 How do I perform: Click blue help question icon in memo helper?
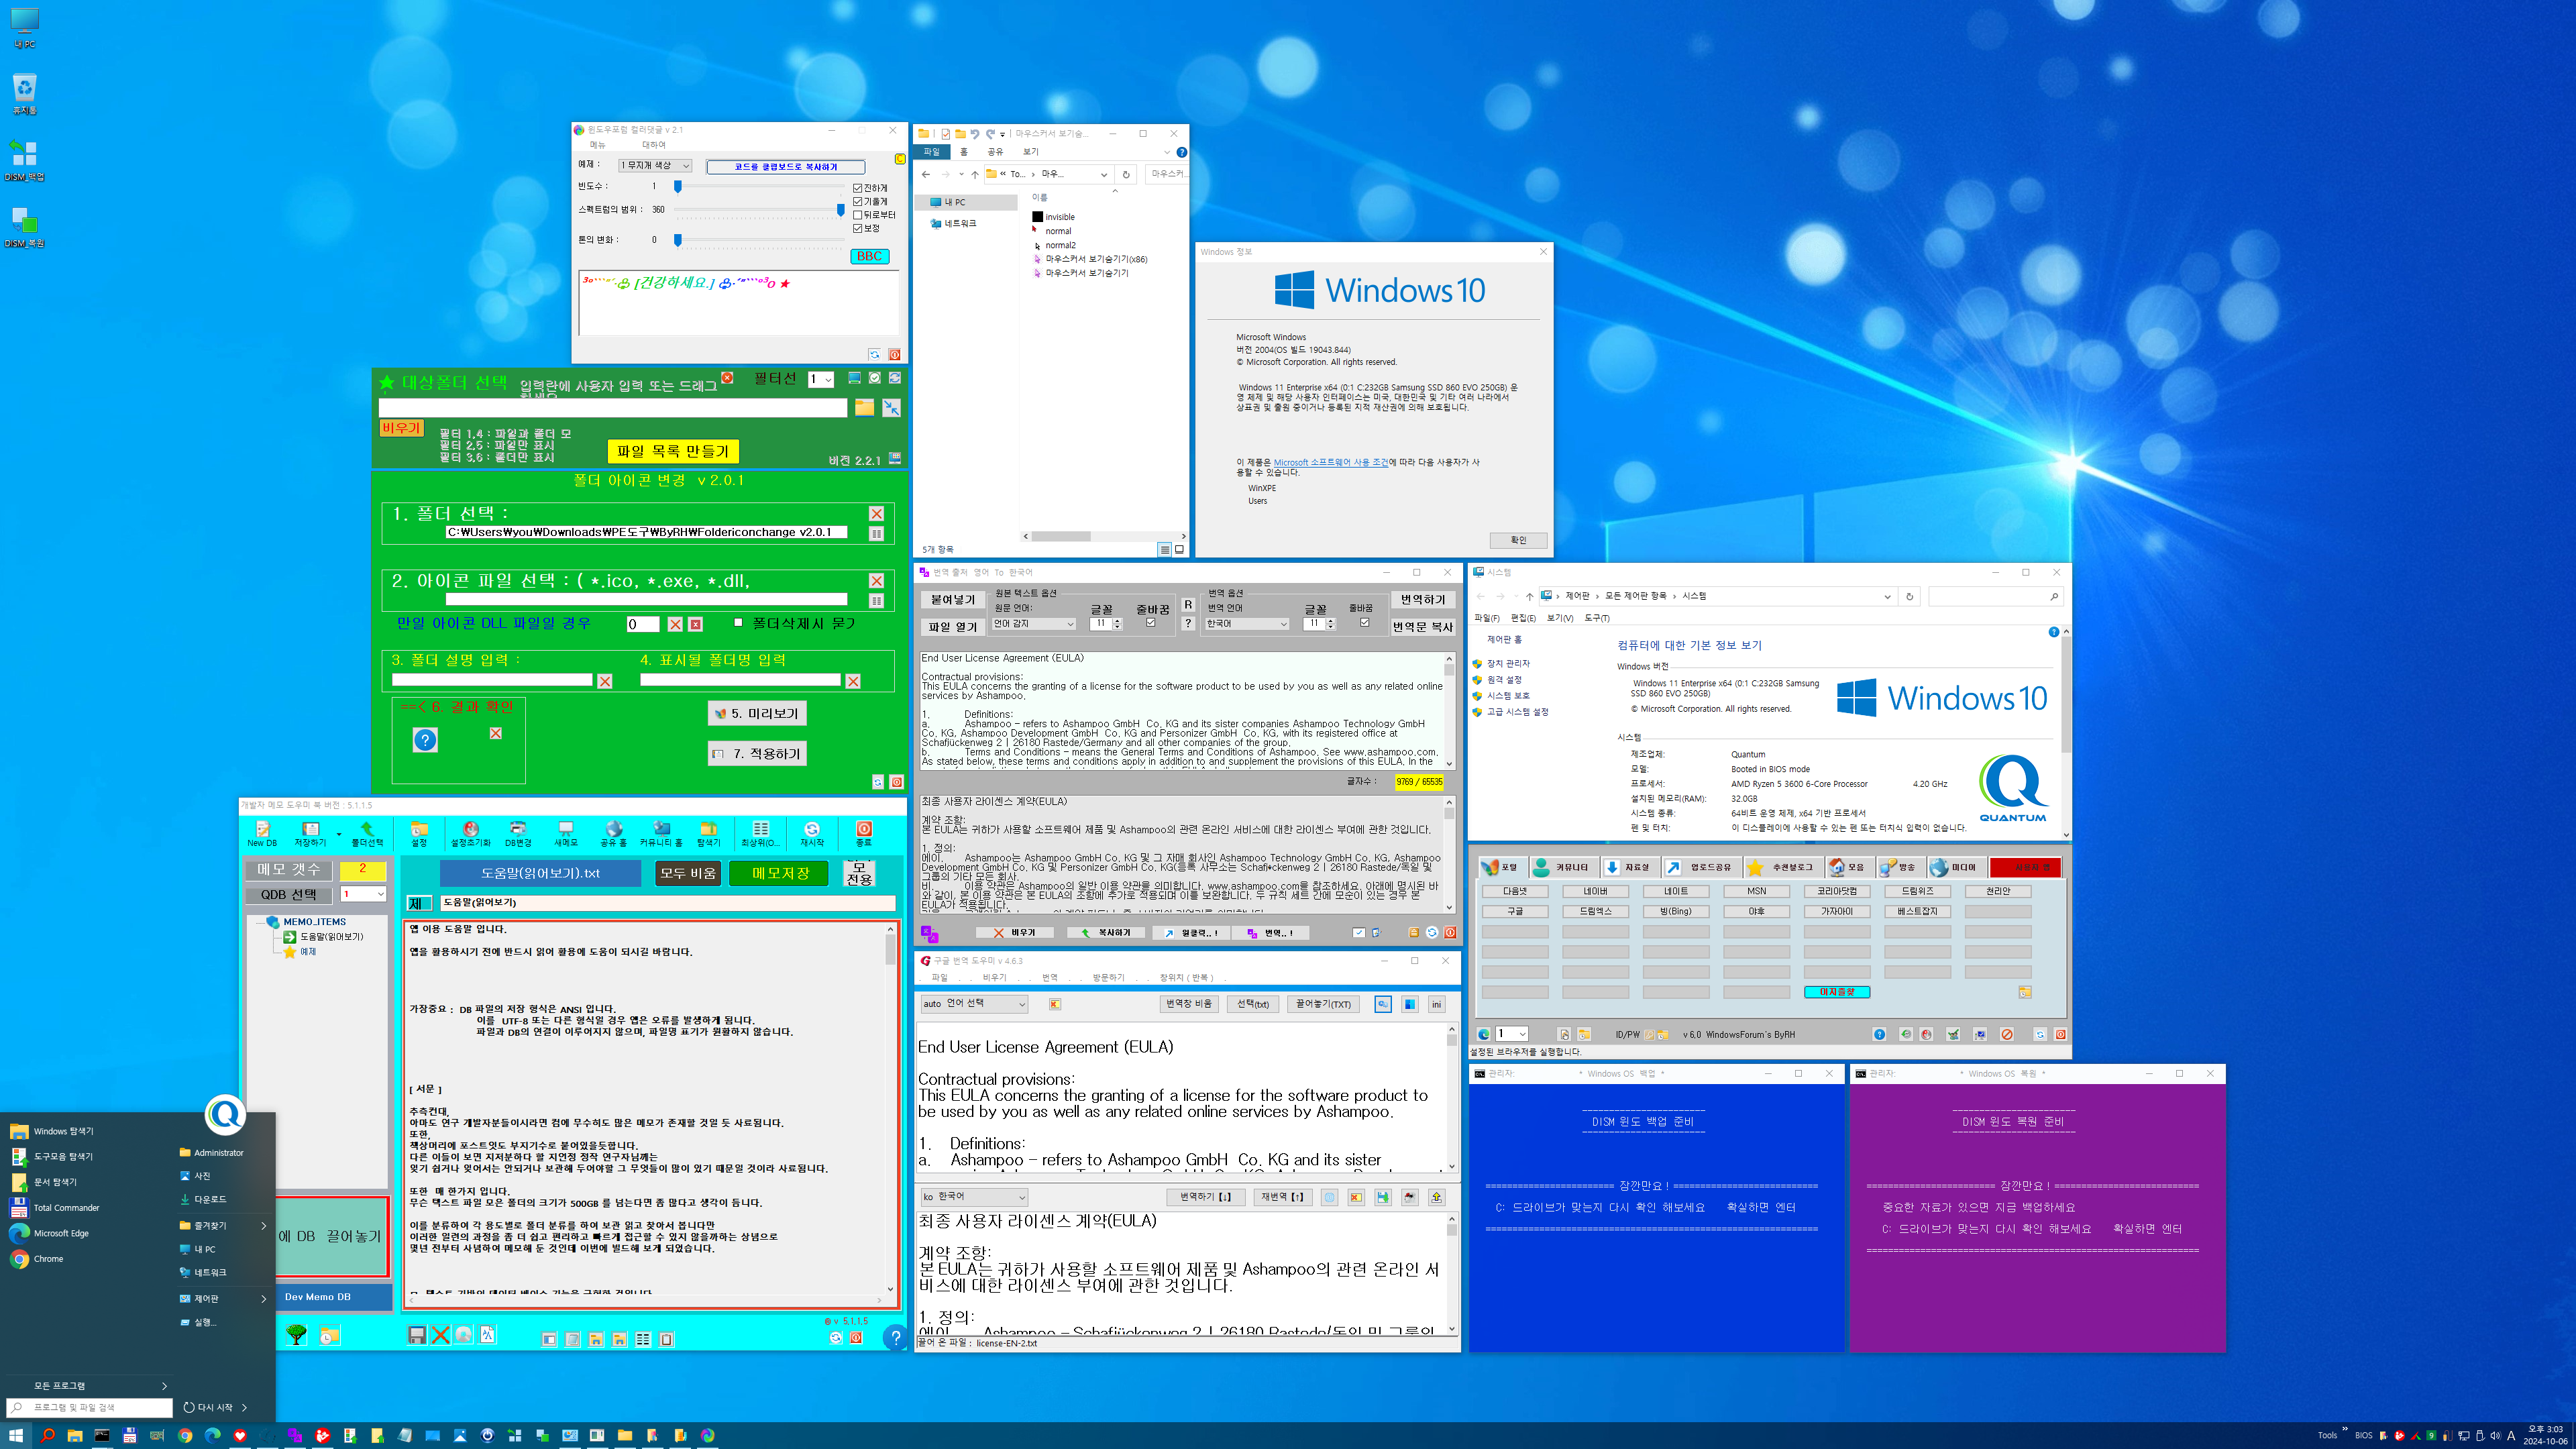coord(896,1337)
